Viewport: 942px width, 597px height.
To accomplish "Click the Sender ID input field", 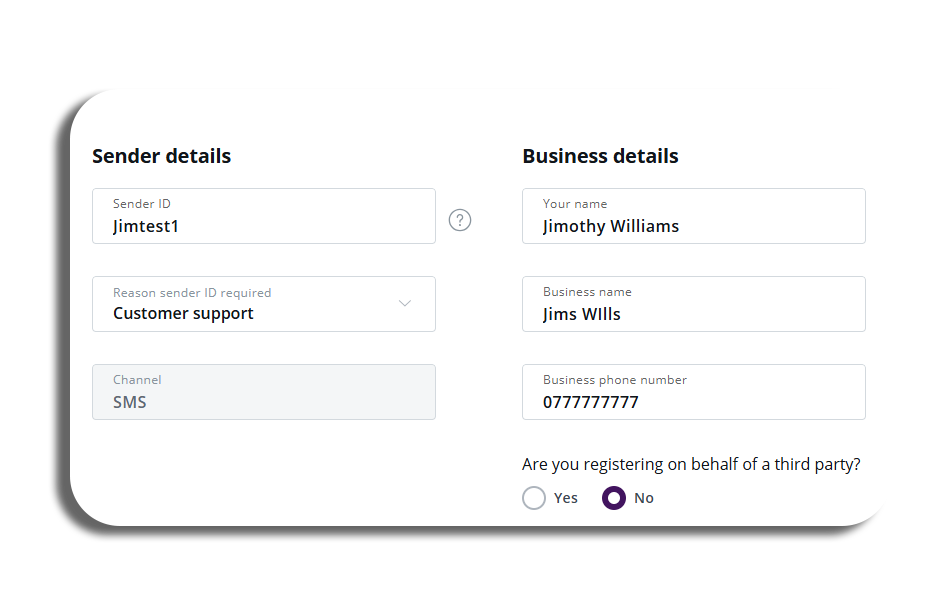I will click(264, 216).
